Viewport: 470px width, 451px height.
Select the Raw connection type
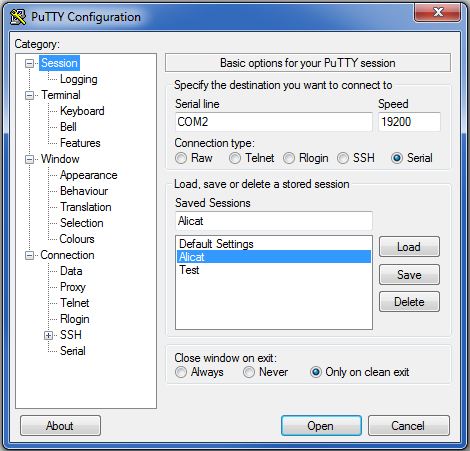point(181,158)
